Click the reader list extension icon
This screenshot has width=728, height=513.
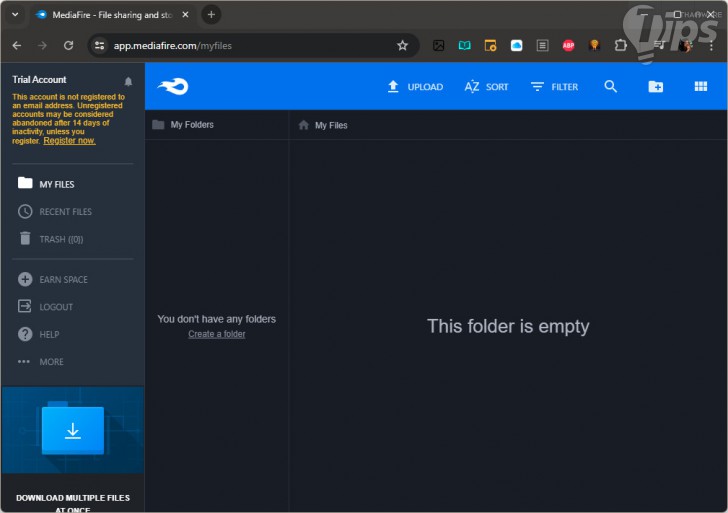click(x=542, y=45)
